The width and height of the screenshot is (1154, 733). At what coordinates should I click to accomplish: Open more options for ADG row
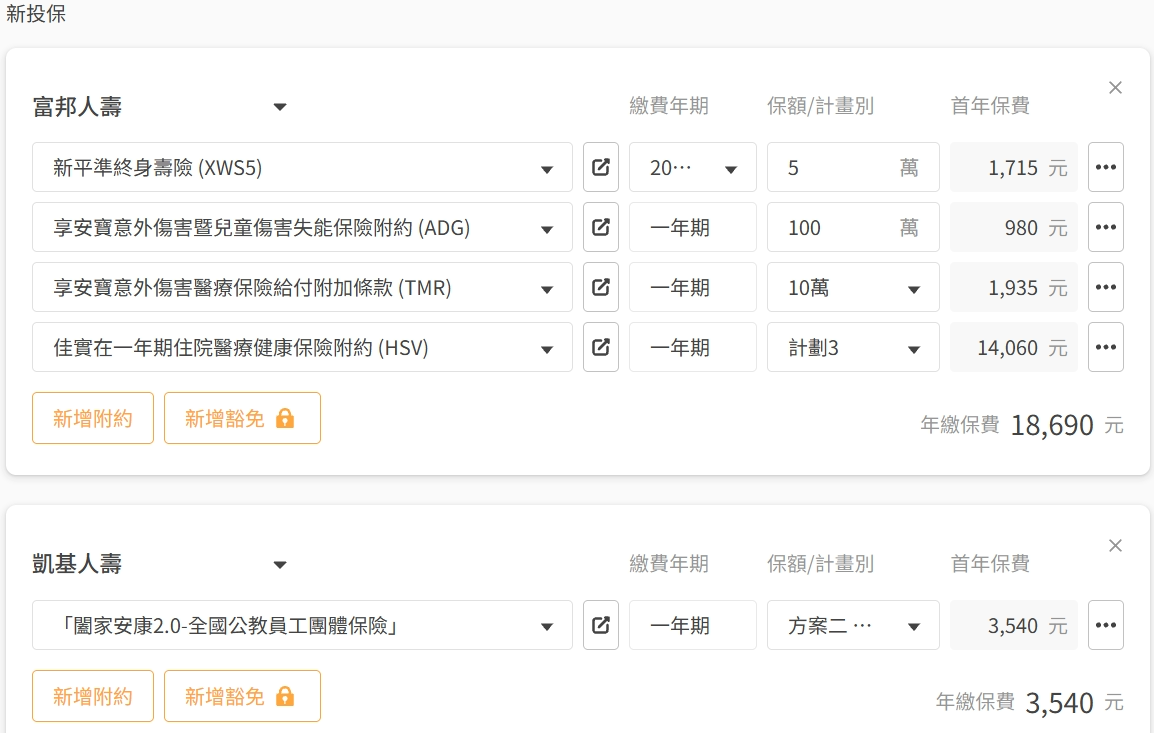[x=1105, y=227]
